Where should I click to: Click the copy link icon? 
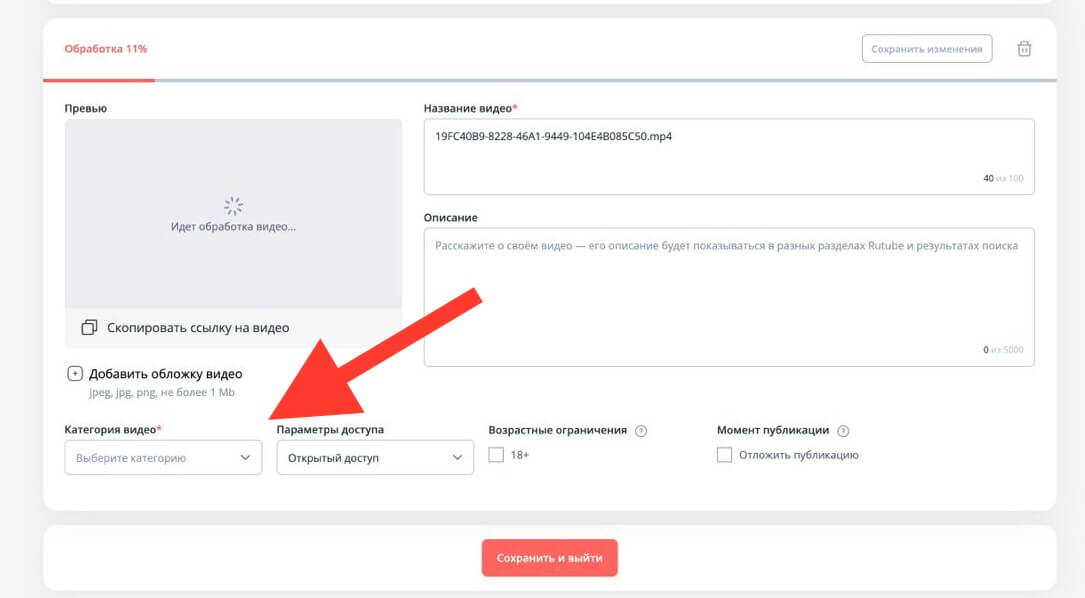(89, 327)
